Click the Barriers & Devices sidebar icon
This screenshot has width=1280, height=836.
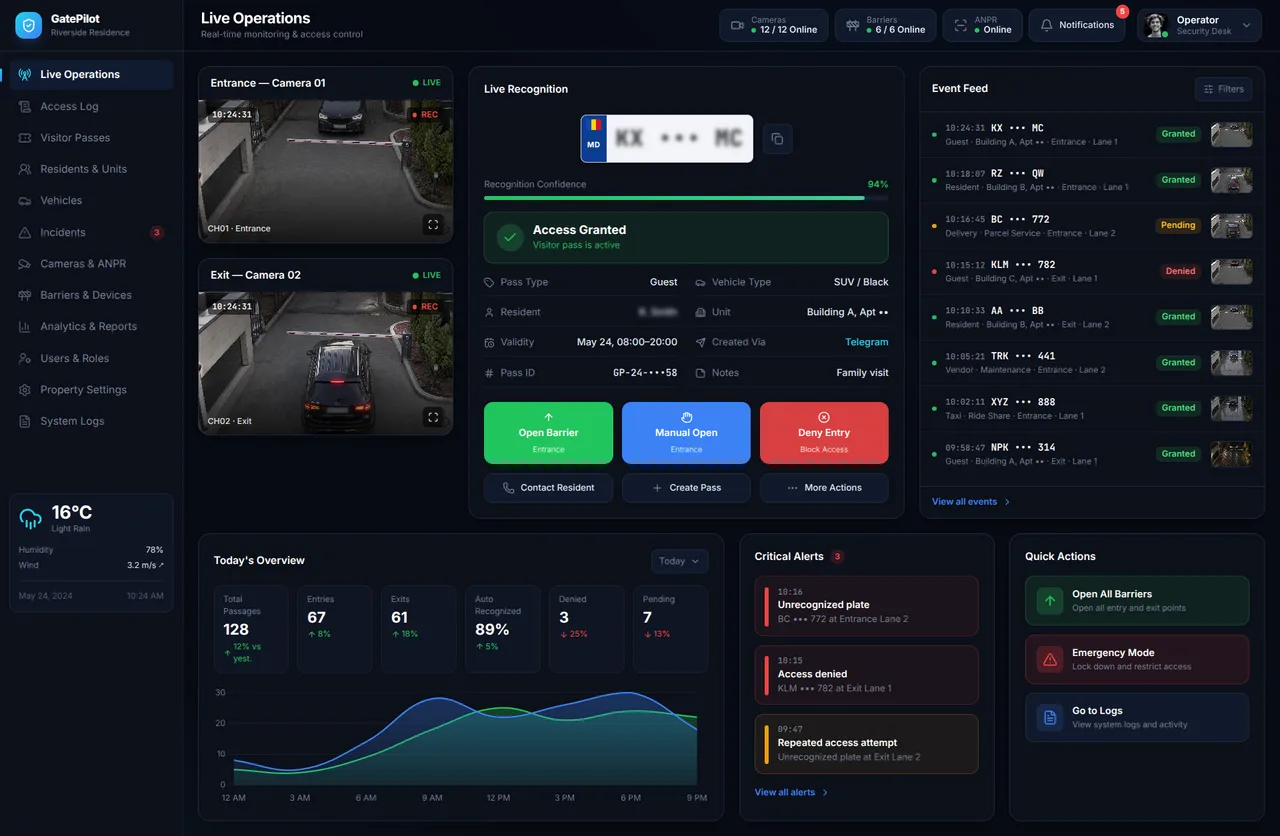[x=25, y=295]
